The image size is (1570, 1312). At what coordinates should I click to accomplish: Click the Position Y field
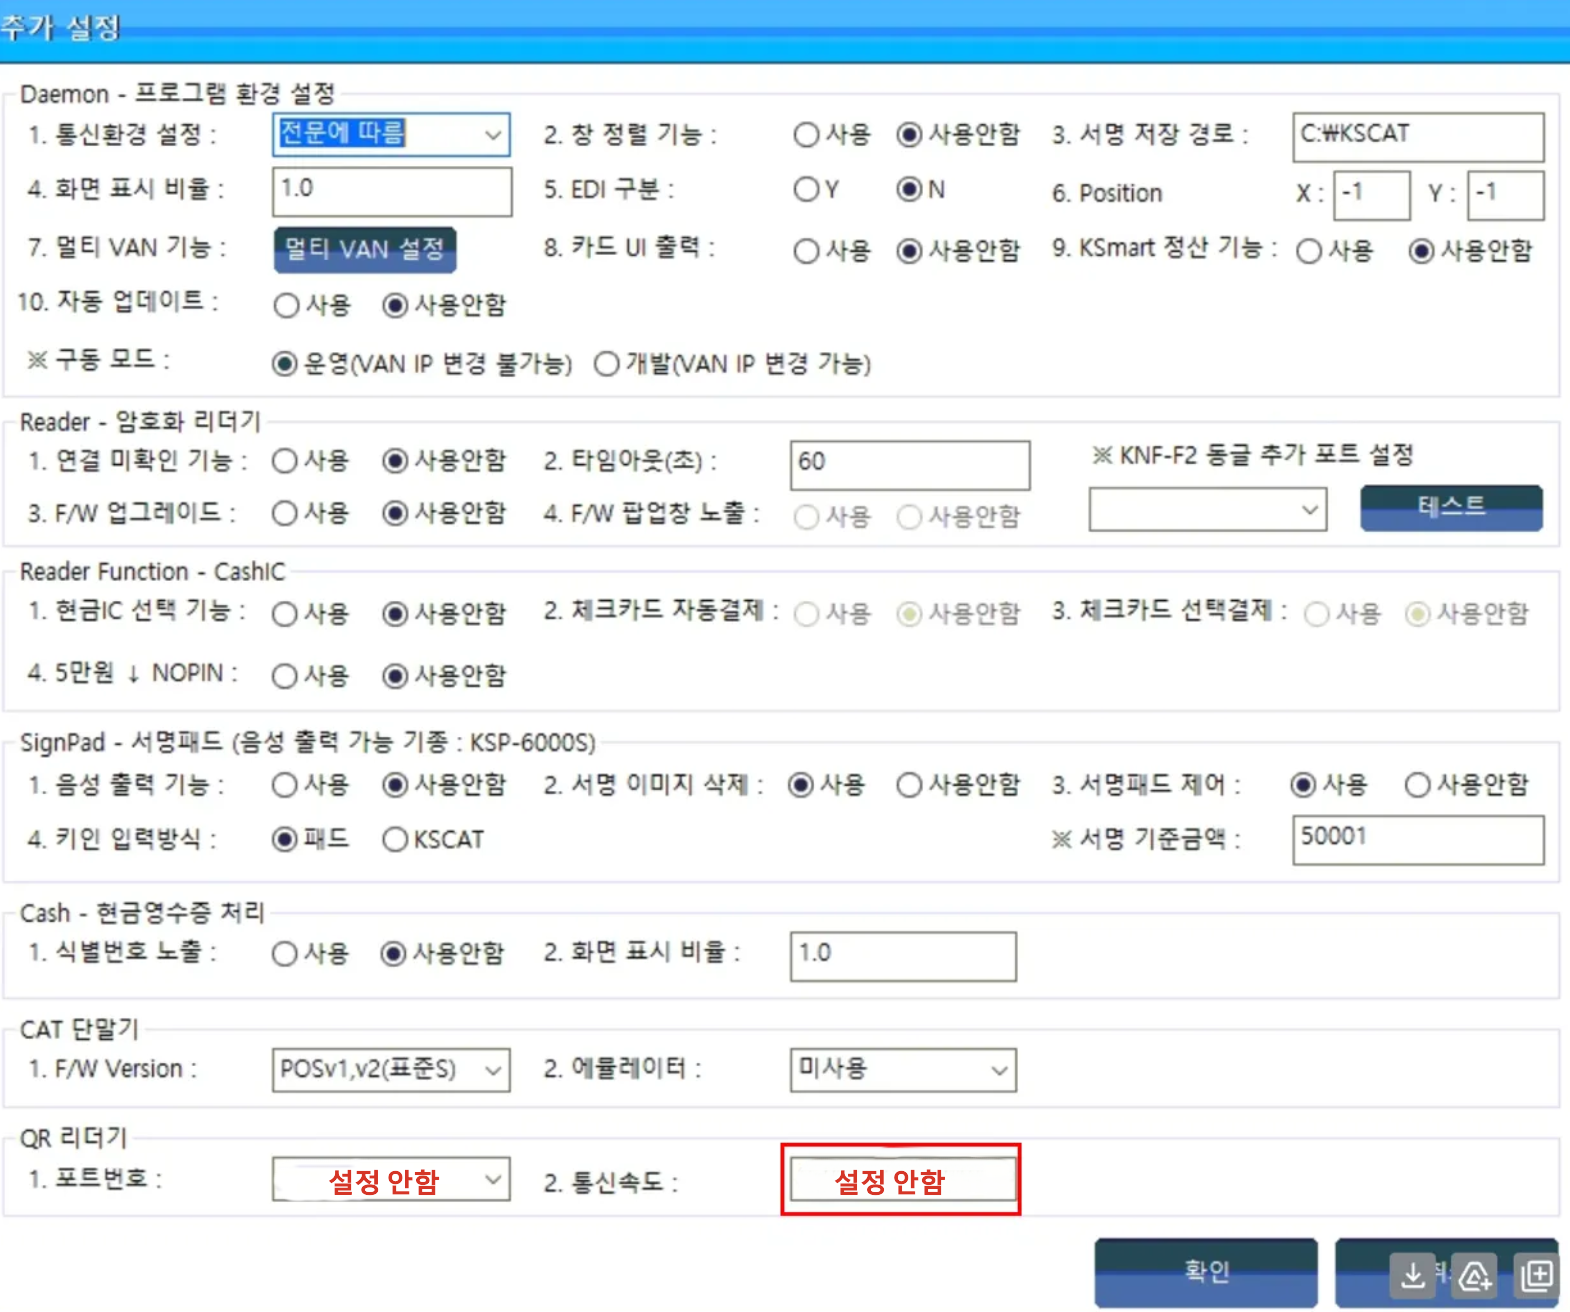coord(1506,195)
